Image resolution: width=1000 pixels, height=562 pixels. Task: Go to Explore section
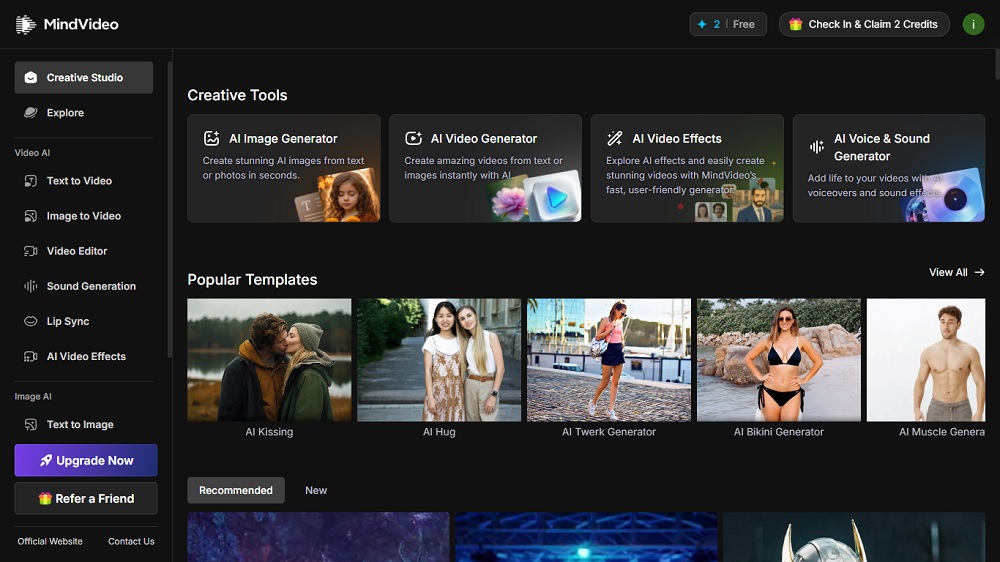84,112
